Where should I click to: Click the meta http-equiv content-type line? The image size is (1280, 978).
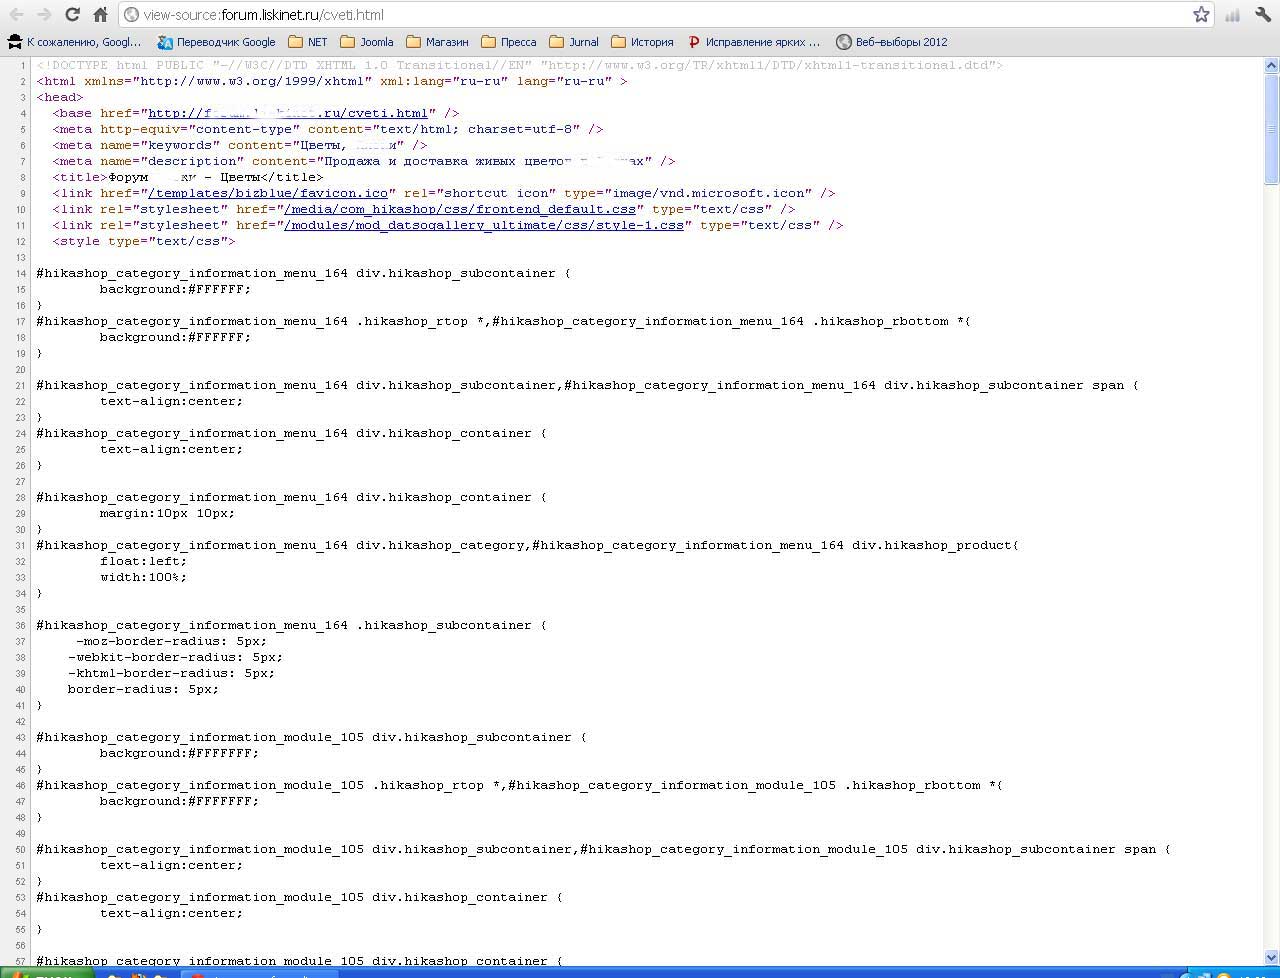tap(328, 129)
